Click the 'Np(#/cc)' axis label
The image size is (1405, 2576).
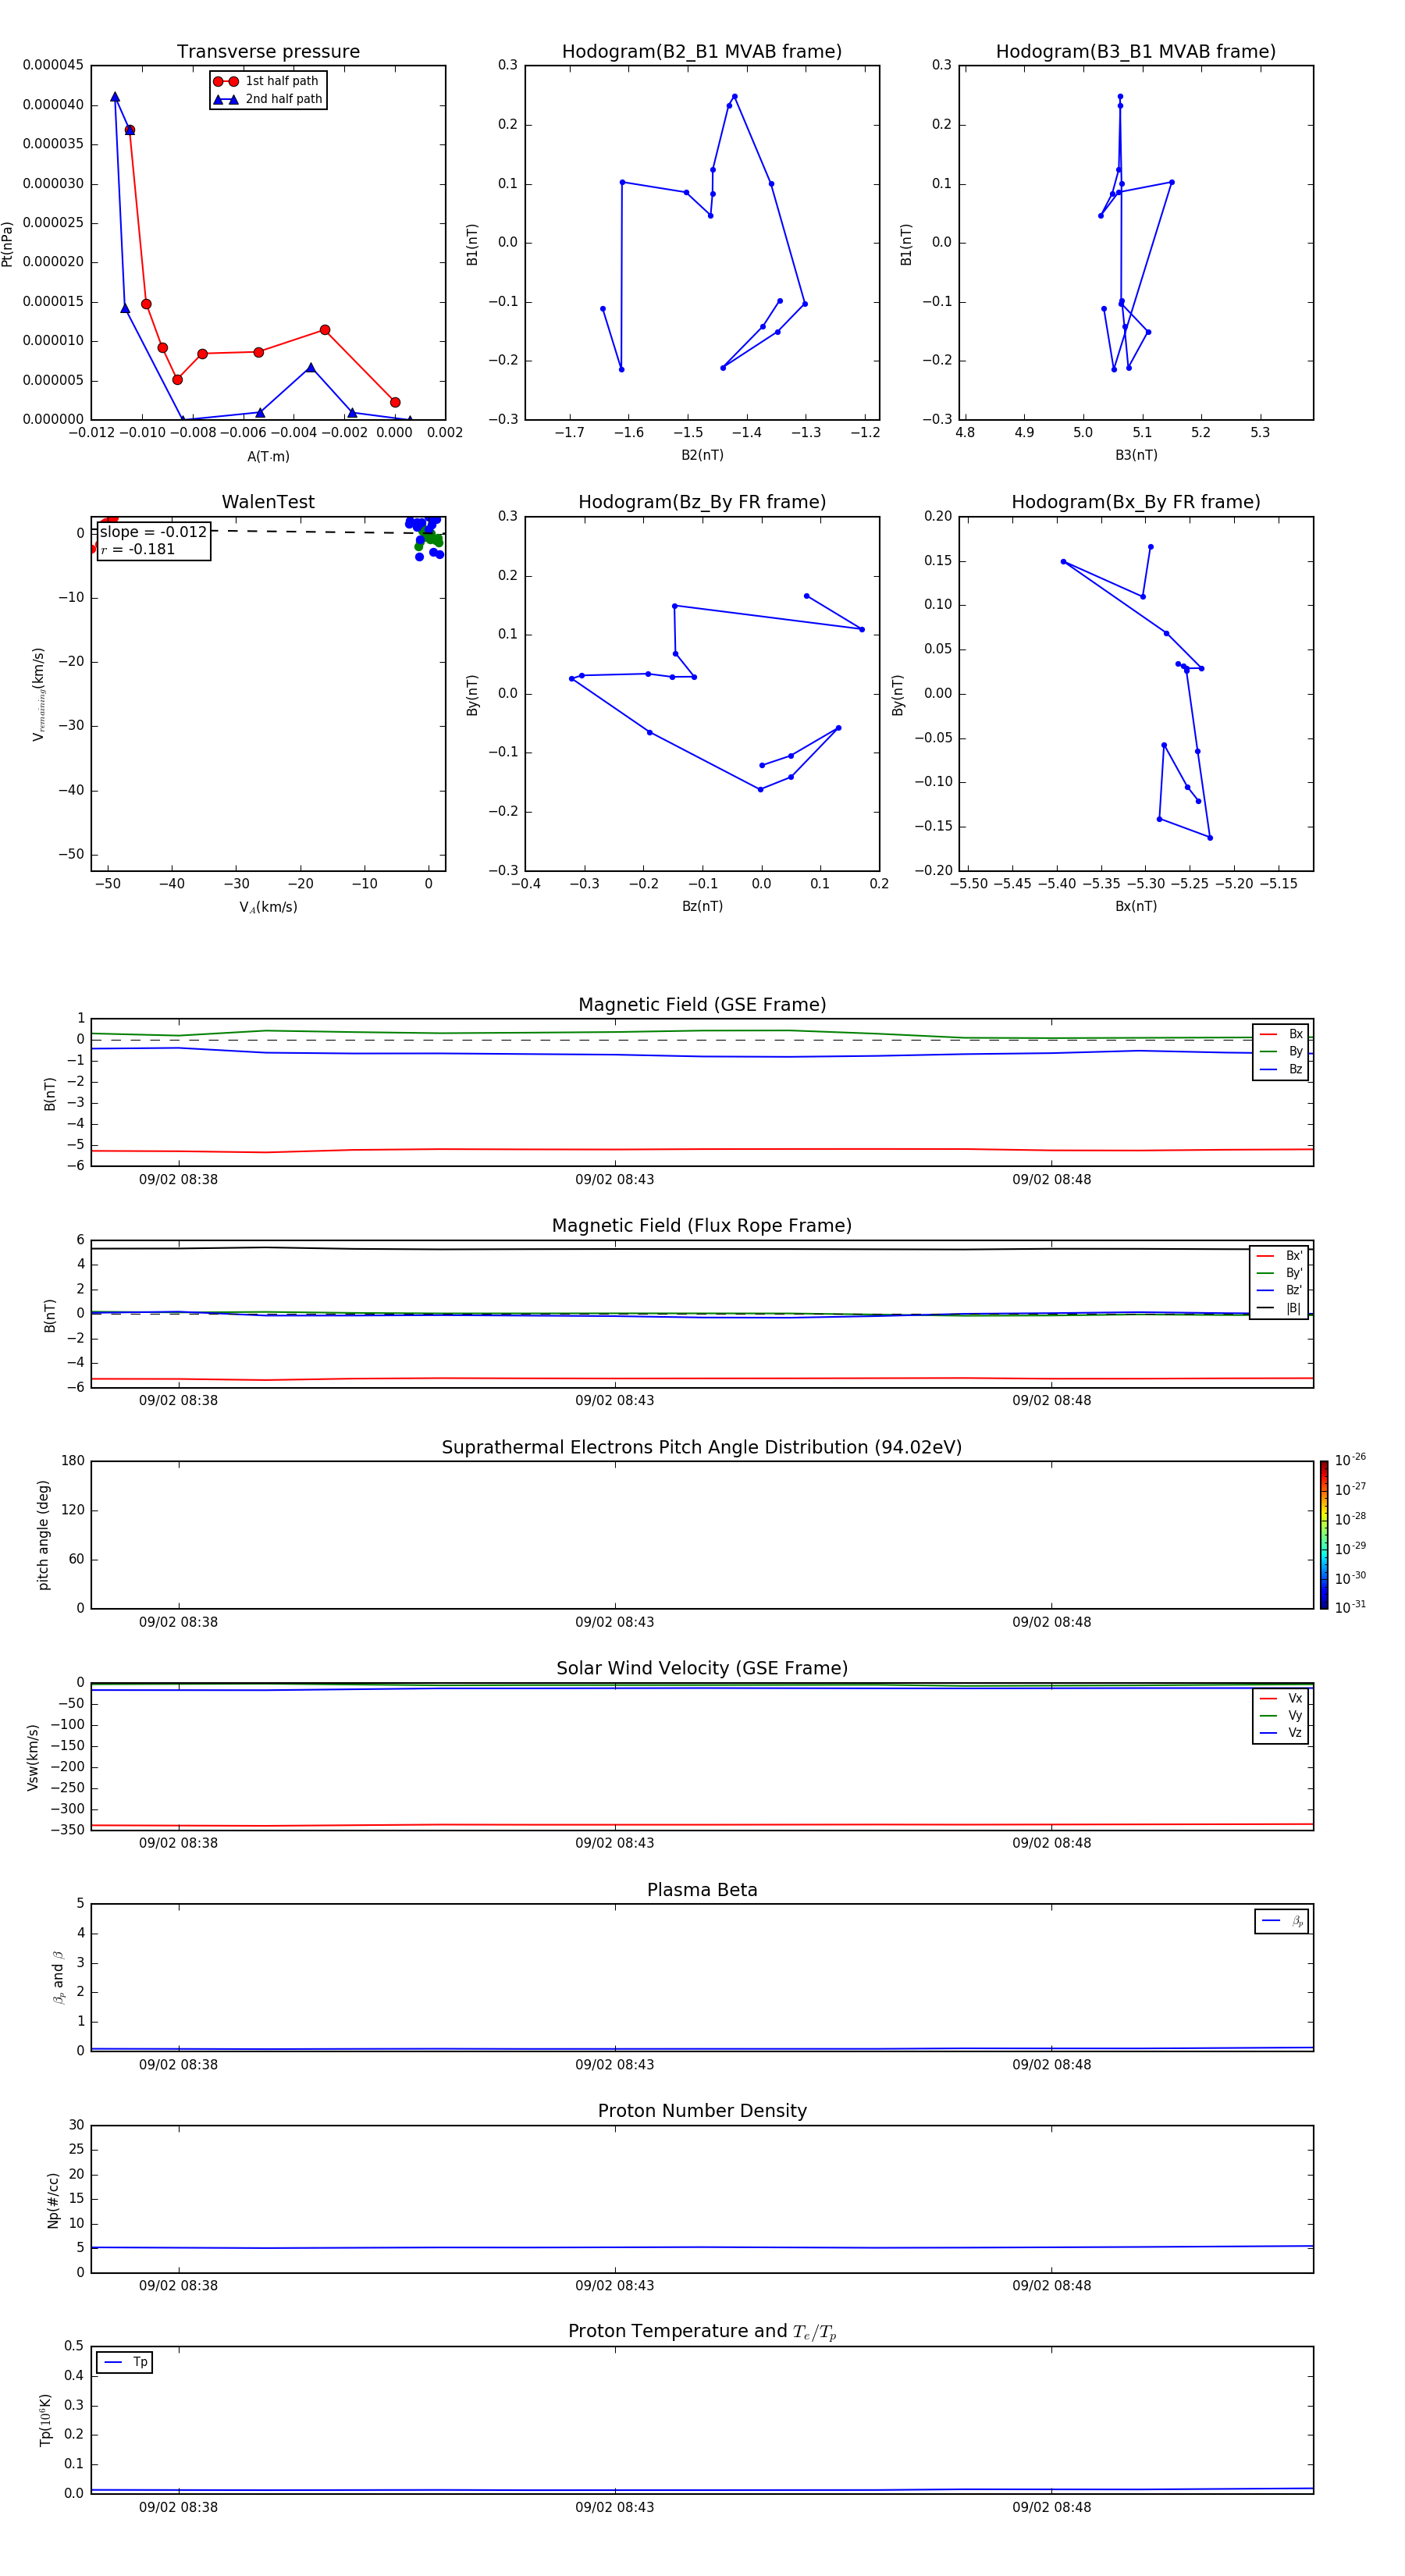pyautogui.click(x=53, y=2200)
